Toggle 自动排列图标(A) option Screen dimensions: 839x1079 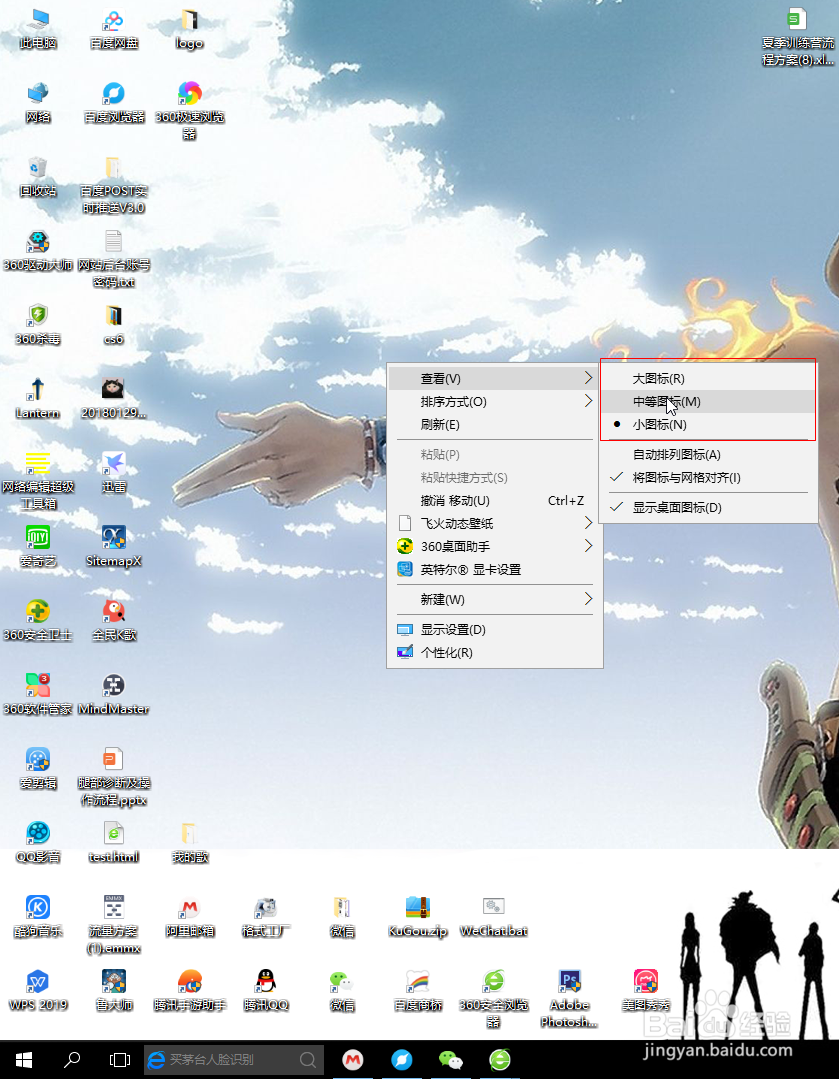708,454
